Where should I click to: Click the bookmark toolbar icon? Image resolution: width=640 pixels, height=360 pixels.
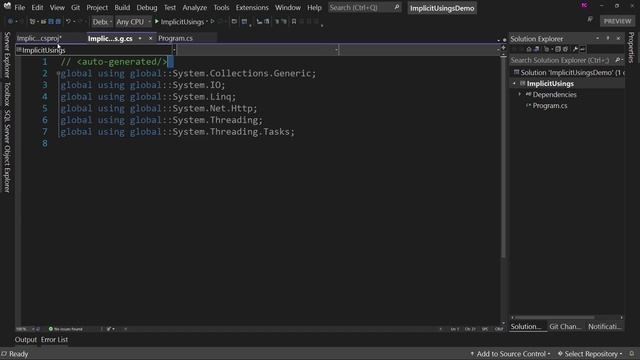point(293,21)
